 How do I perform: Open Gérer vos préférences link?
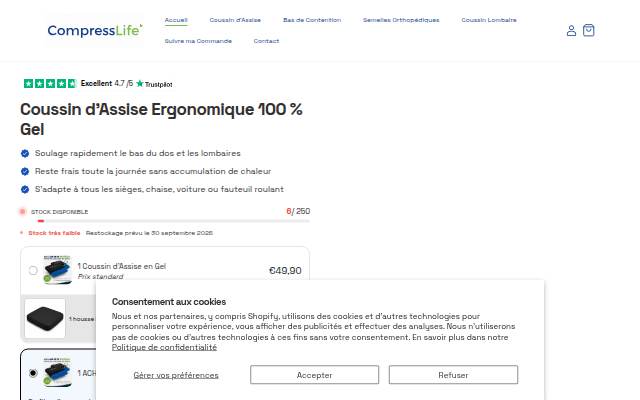(176, 375)
